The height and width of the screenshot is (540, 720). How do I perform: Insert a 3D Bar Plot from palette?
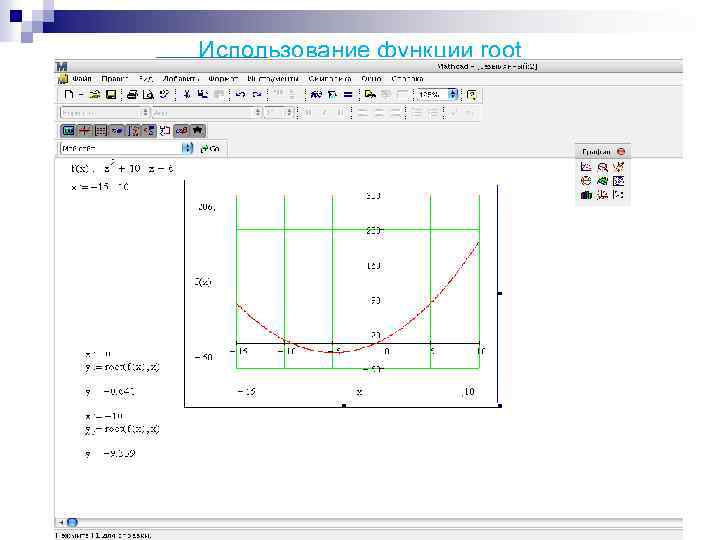coord(586,195)
